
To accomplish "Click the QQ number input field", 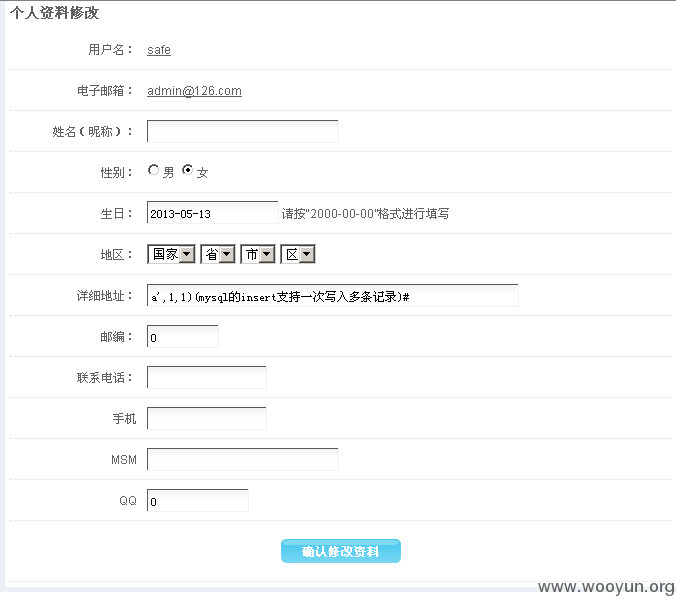I will (197, 500).
